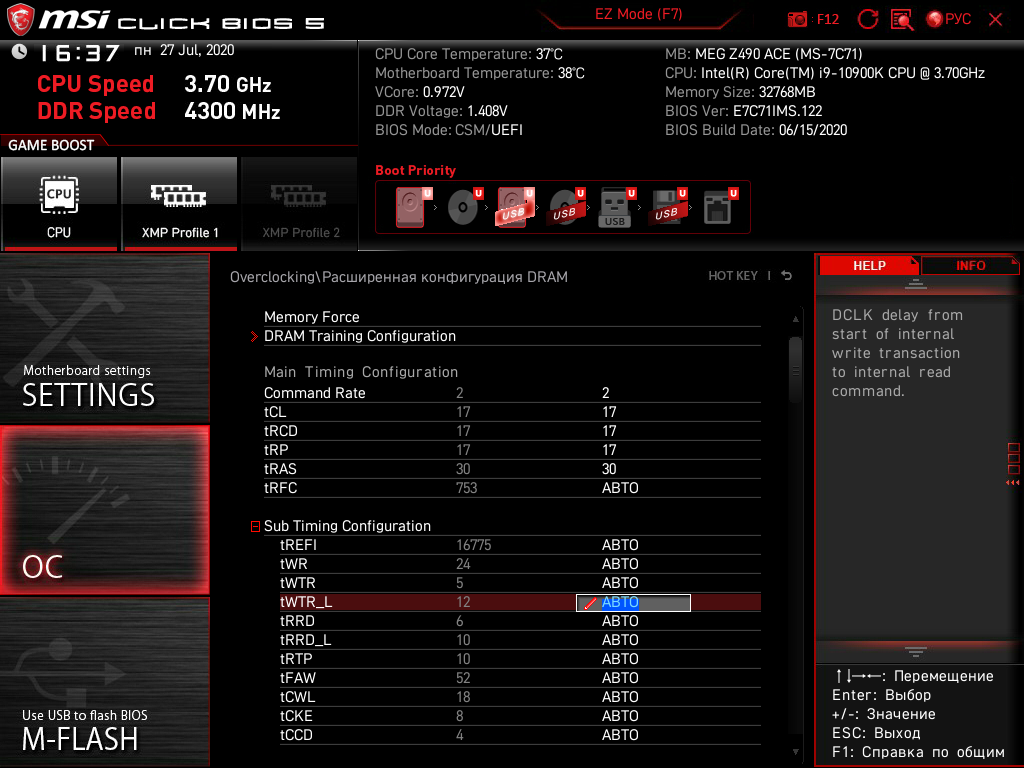The image size is (1024, 768).
Task: Open the BIOS search magnifier icon
Action: coord(902,19)
